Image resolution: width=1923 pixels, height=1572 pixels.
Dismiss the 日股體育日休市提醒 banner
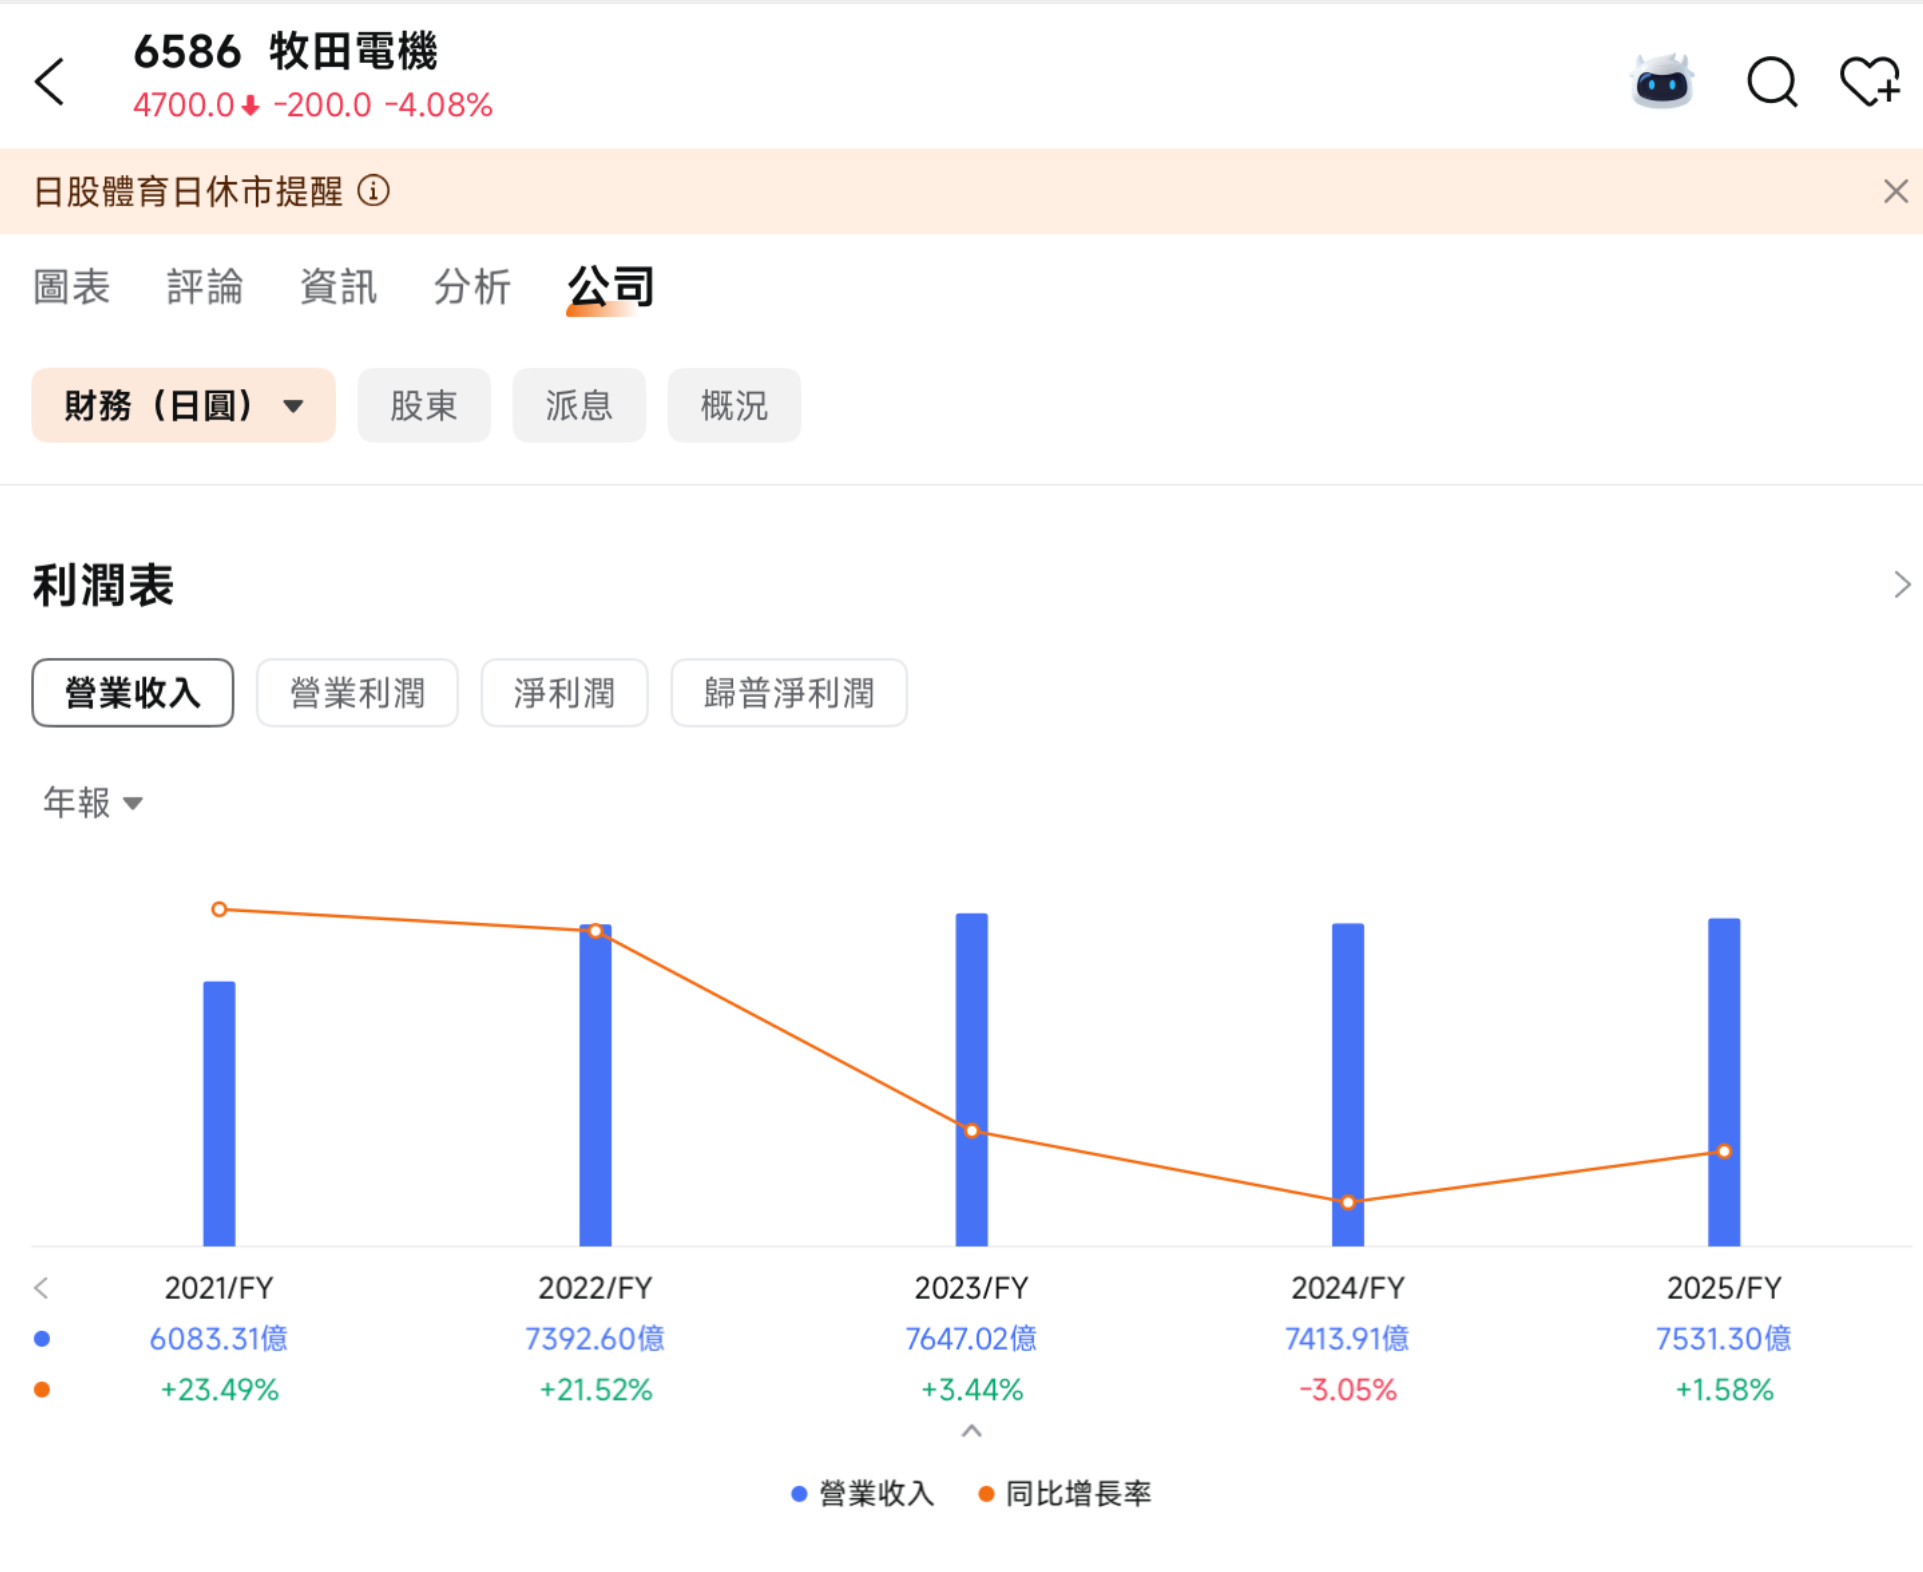click(1895, 191)
